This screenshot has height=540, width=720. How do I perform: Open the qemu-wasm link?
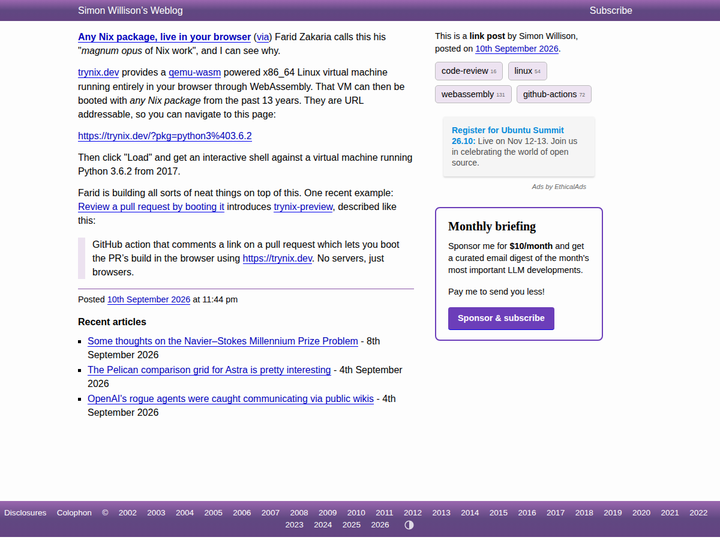pyautogui.click(x=194, y=72)
